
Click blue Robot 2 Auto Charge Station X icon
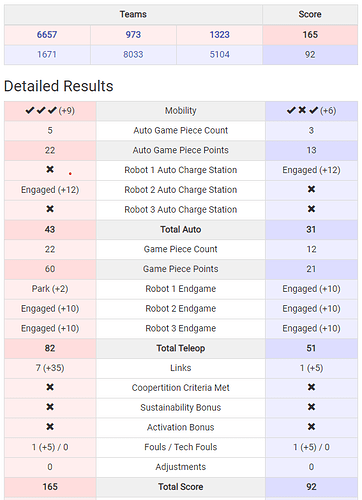[311, 189]
